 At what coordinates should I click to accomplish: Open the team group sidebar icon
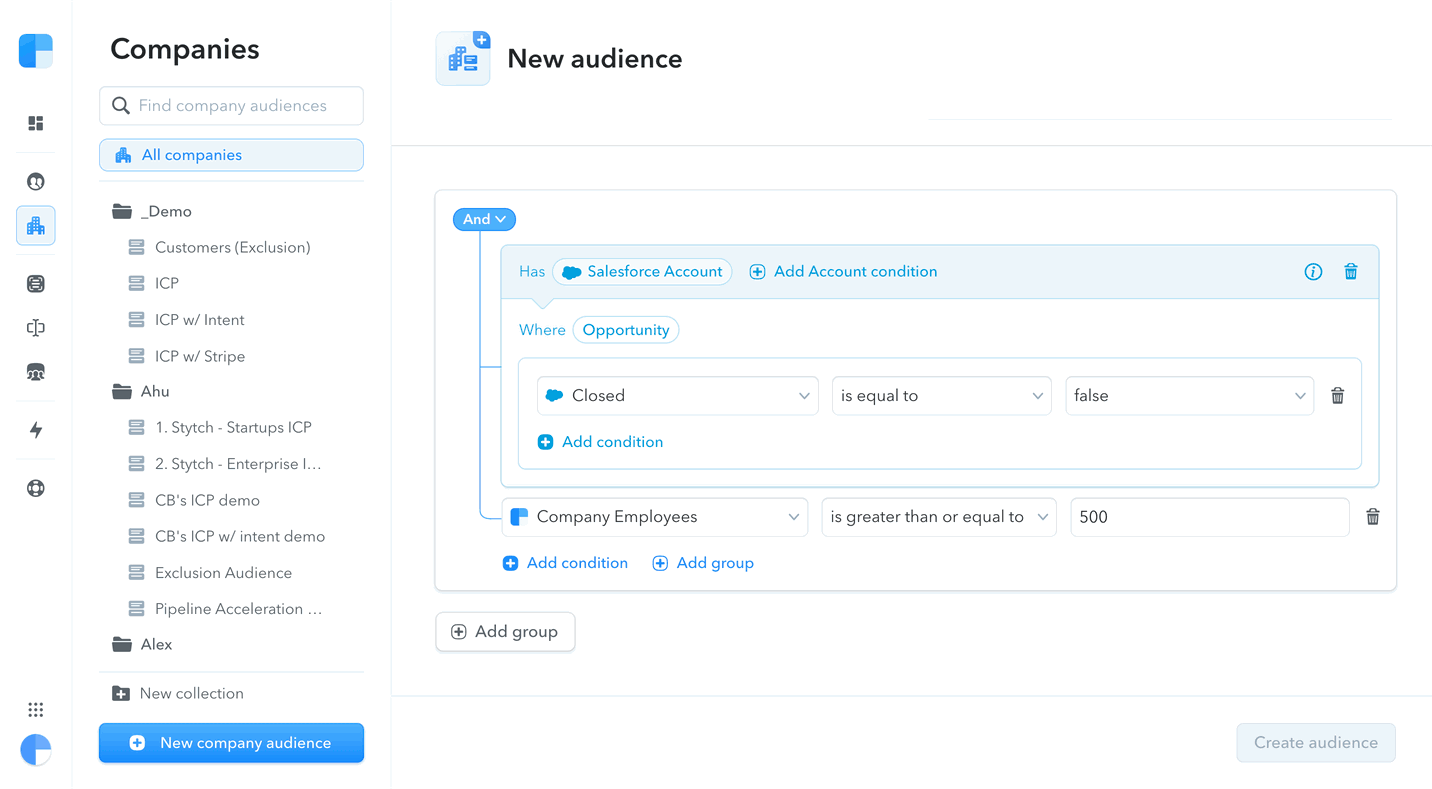click(x=36, y=372)
